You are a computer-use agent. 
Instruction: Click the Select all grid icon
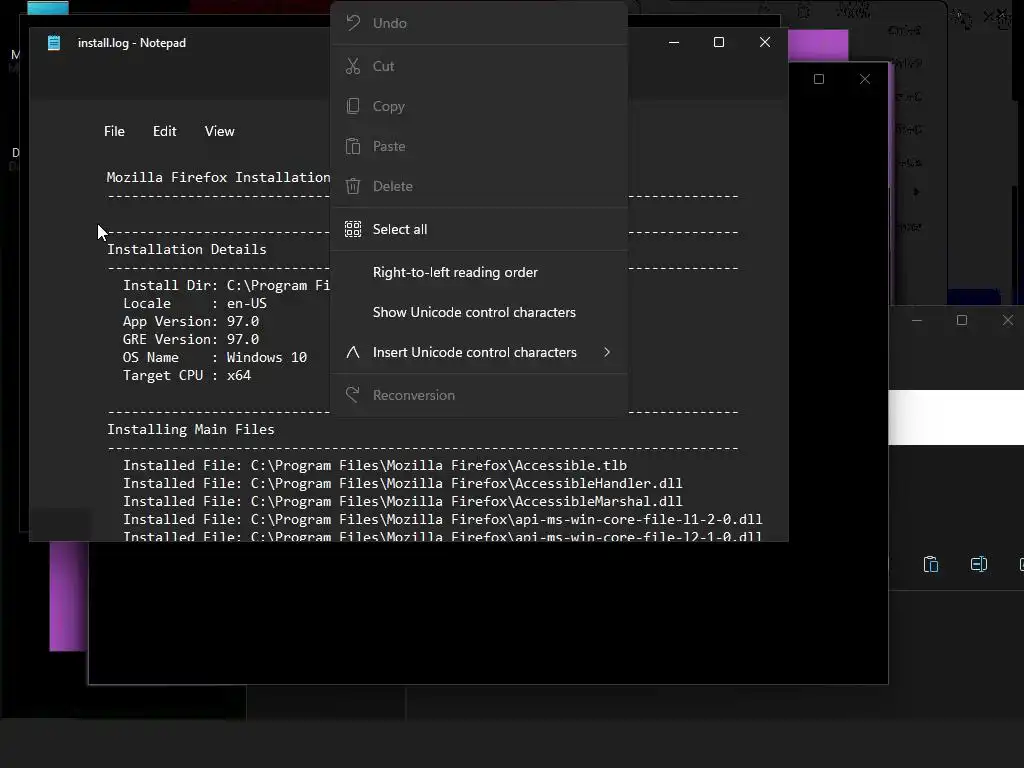point(353,229)
